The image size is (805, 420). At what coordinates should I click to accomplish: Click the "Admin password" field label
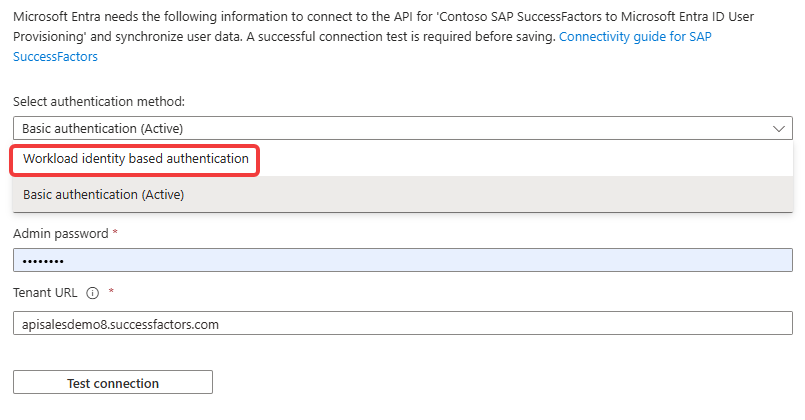tap(61, 234)
